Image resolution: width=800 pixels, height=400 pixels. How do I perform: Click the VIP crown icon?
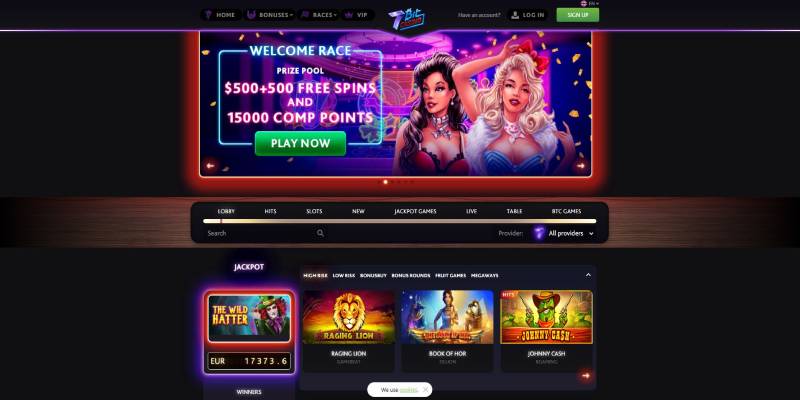coord(349,15)
